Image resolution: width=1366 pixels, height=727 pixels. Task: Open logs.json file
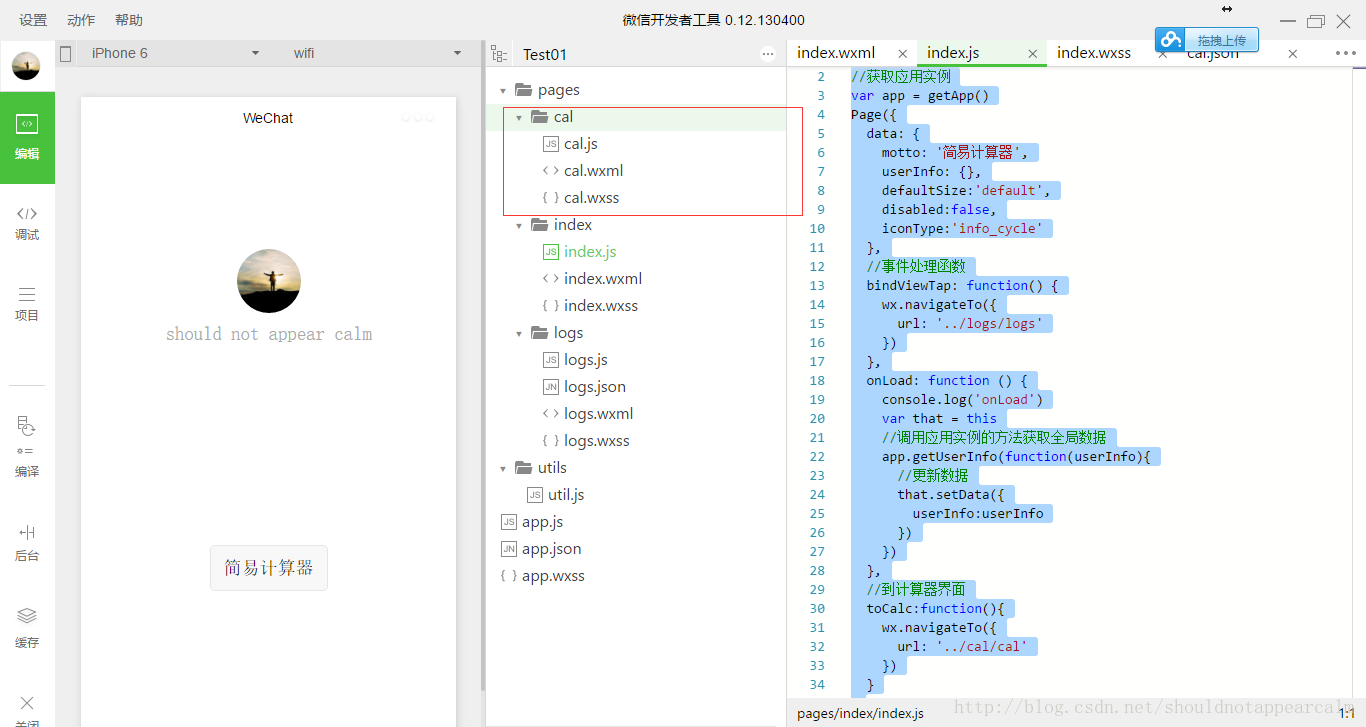595,387
